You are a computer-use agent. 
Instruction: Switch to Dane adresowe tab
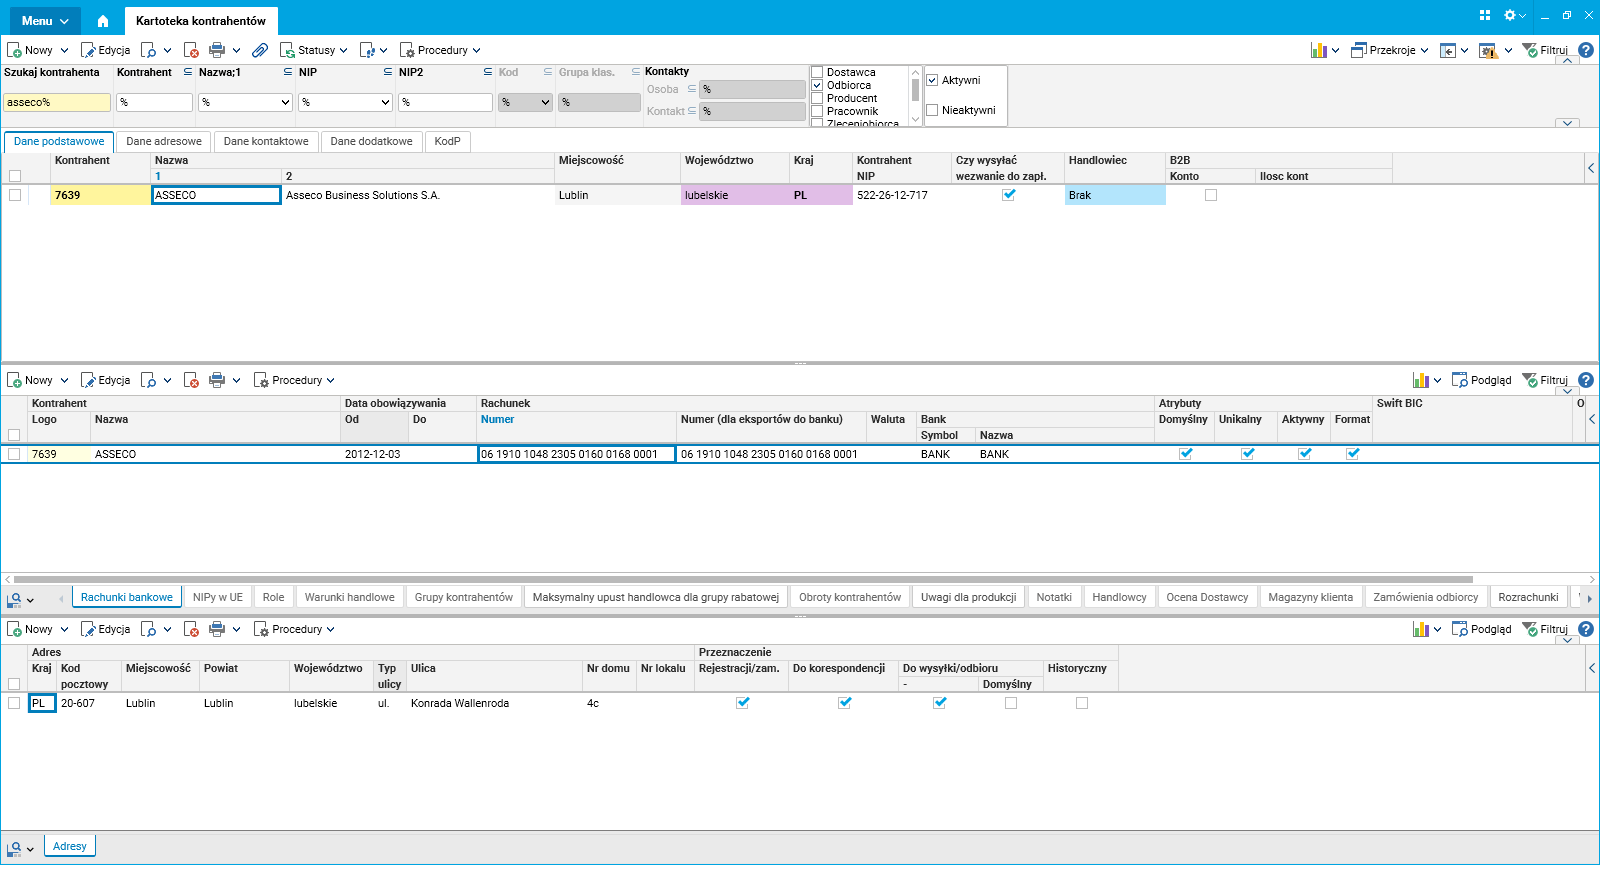(x=164, y=141)
